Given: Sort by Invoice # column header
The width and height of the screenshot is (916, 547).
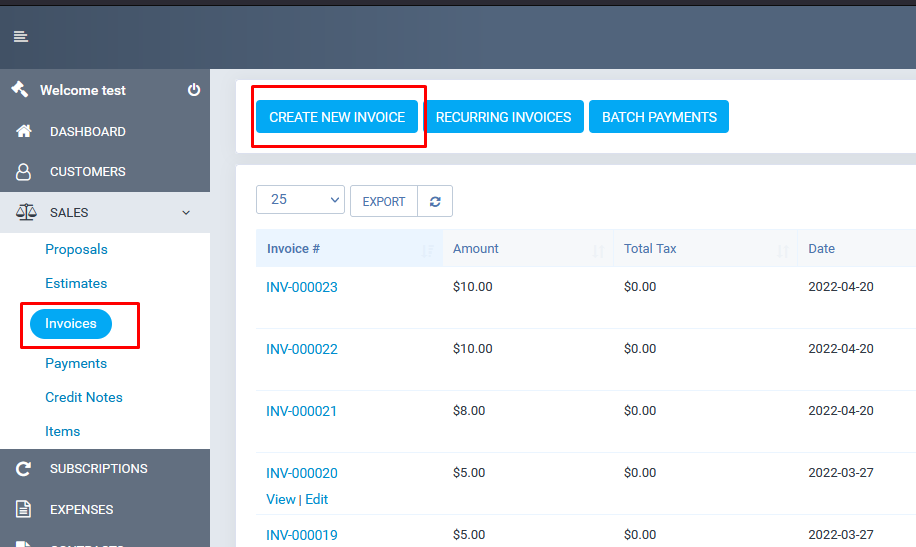Looking at the screenshot, I should [x=293, y=249].
